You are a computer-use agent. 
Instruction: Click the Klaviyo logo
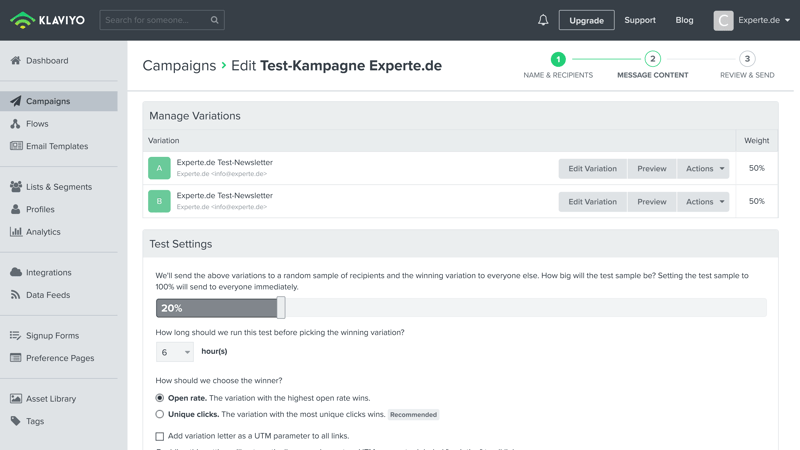pyautogui.click(x=47, y=20)
